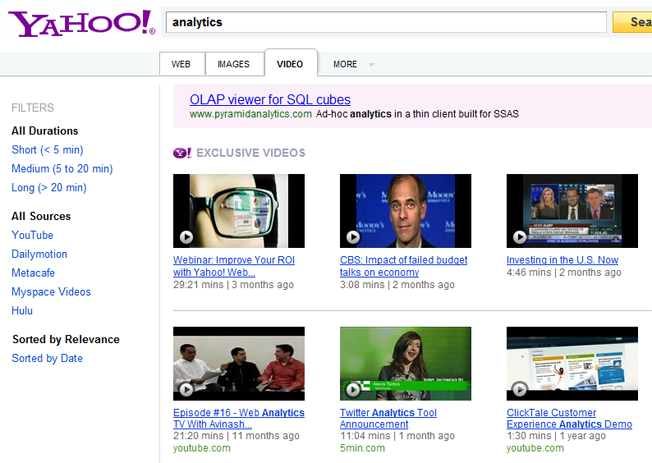Image resolution: width=652 pixels, height=463 pixels.
Task: Filter sources by Metacafe
Action: coord(33,273)
